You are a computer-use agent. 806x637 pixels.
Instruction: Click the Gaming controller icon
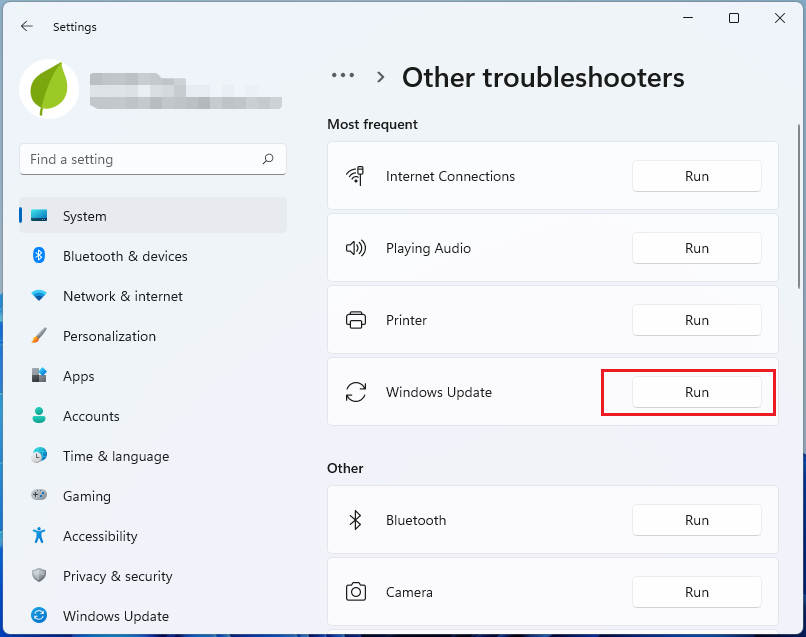pyautogui.click(x=39, y=495)
